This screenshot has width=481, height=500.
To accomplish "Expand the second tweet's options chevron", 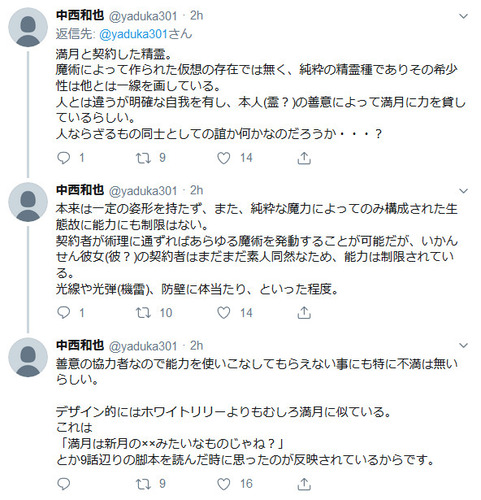I will pos(463,191).
